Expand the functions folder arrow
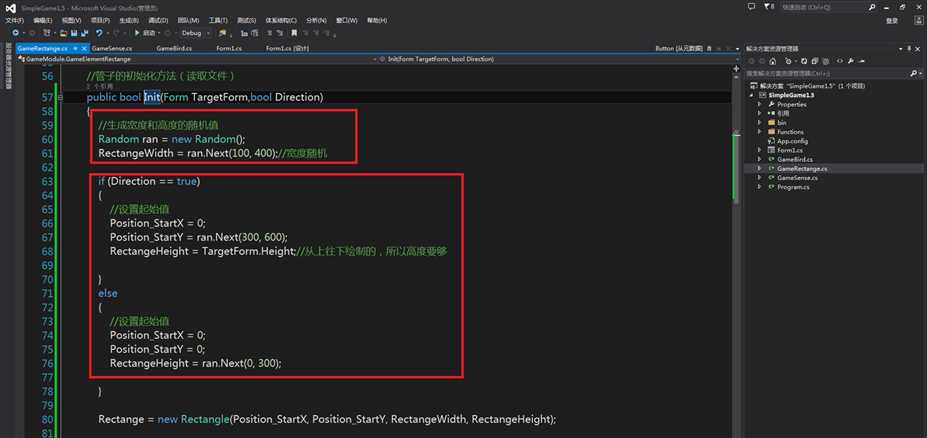The height and width of the screenshot is (438, 927). coord(760,132)
